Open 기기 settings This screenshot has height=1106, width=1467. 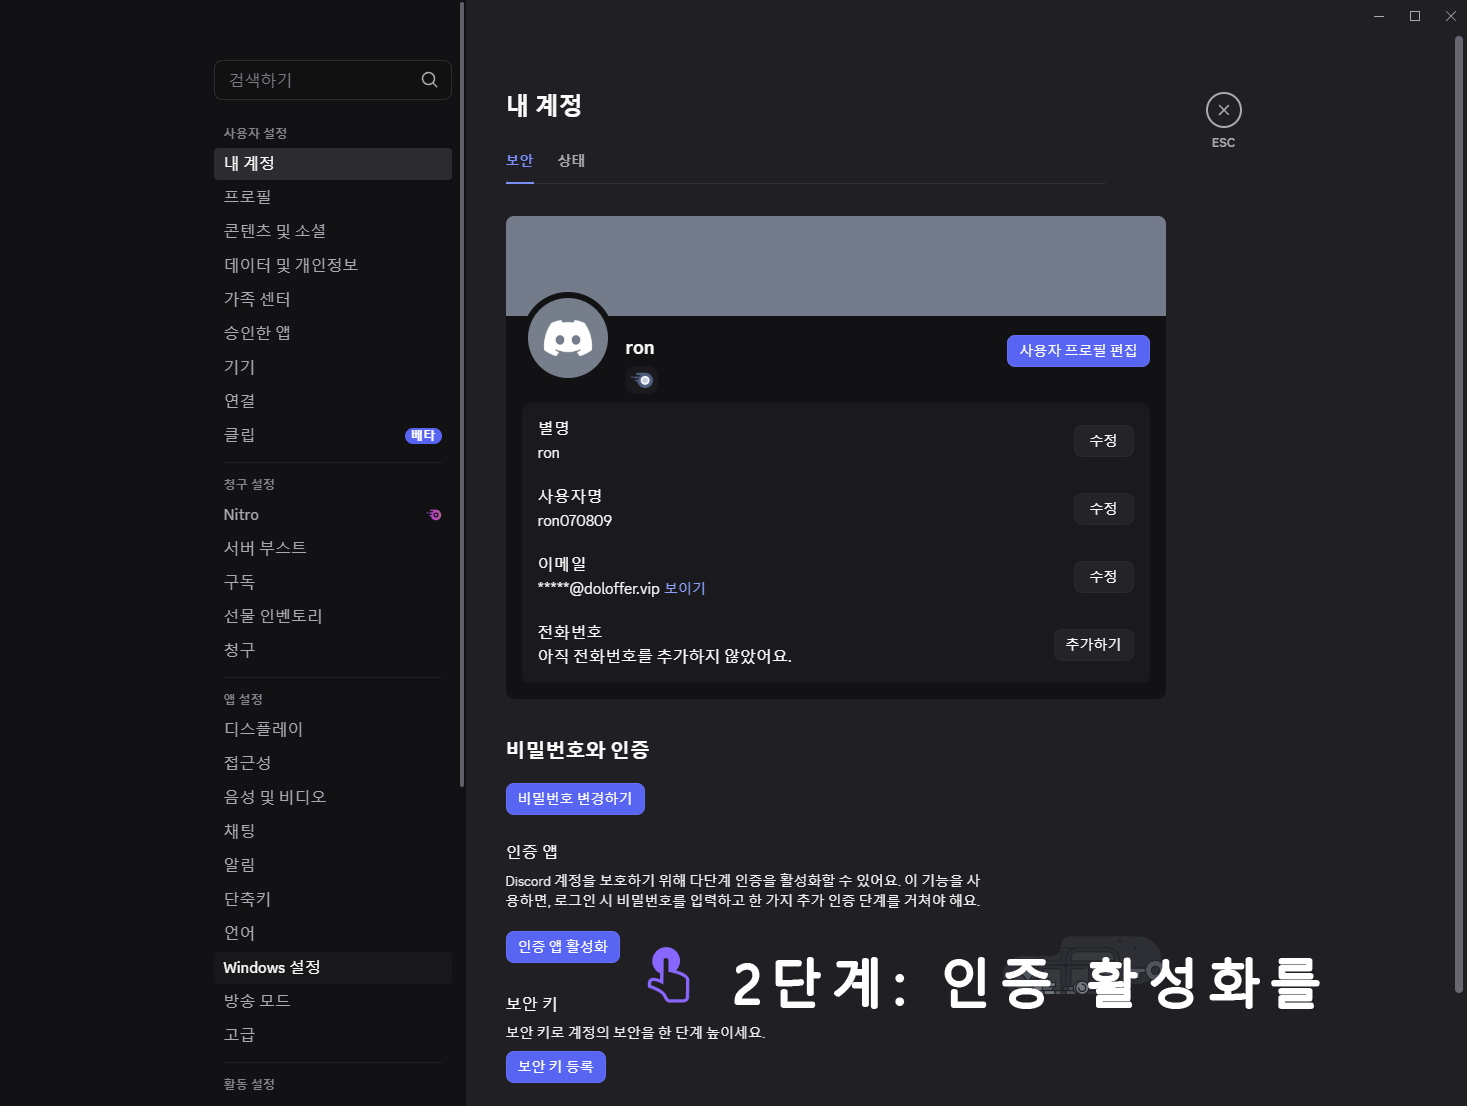333,367
